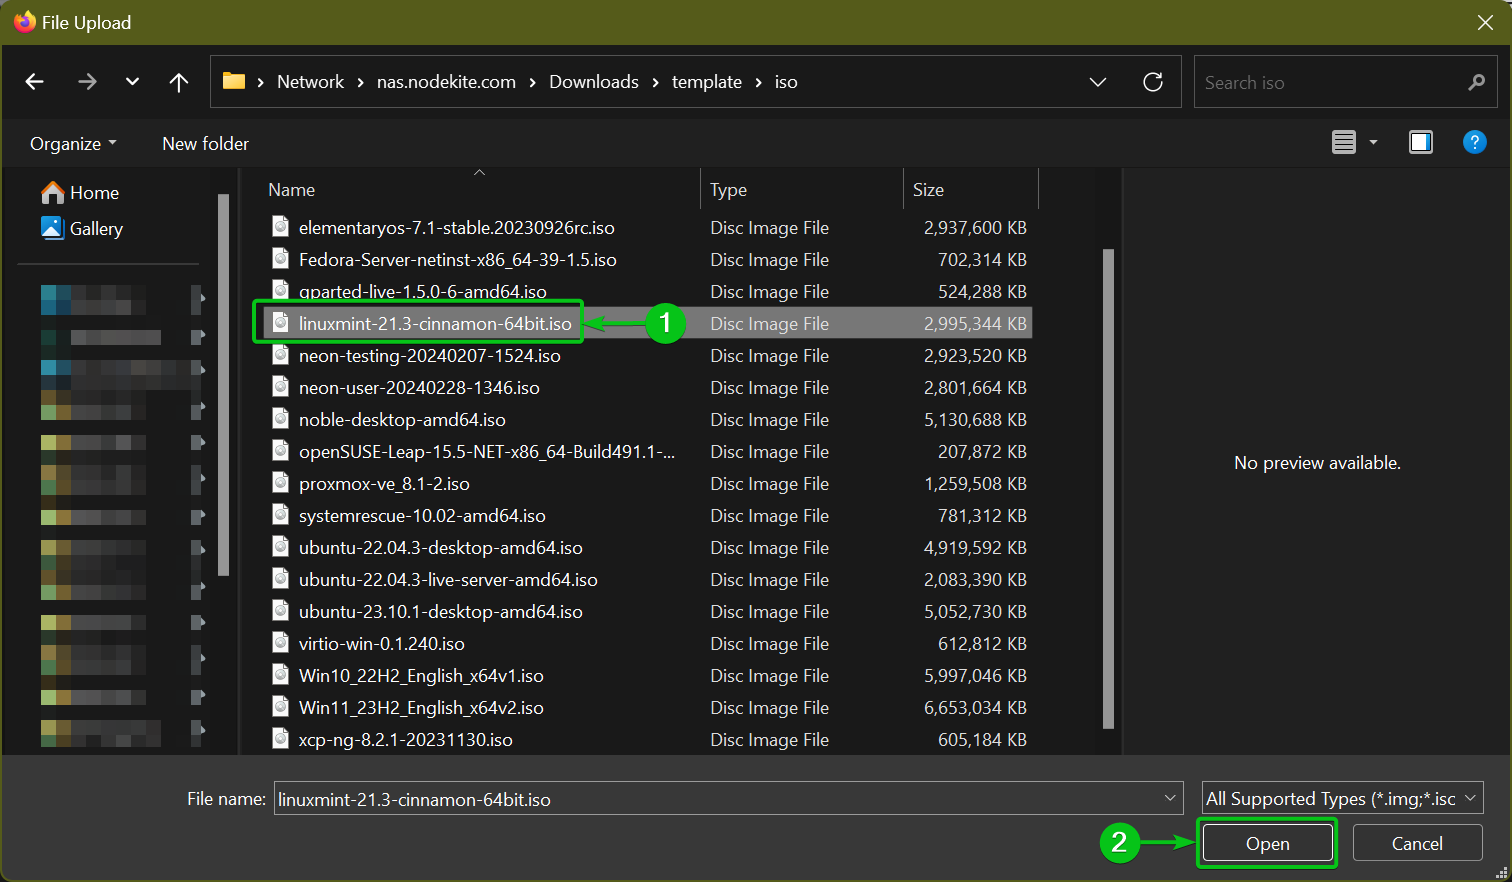The image size is (1512, 882).
Task: Expand the view options dropdown arrow
Action: click(1373, 142)
